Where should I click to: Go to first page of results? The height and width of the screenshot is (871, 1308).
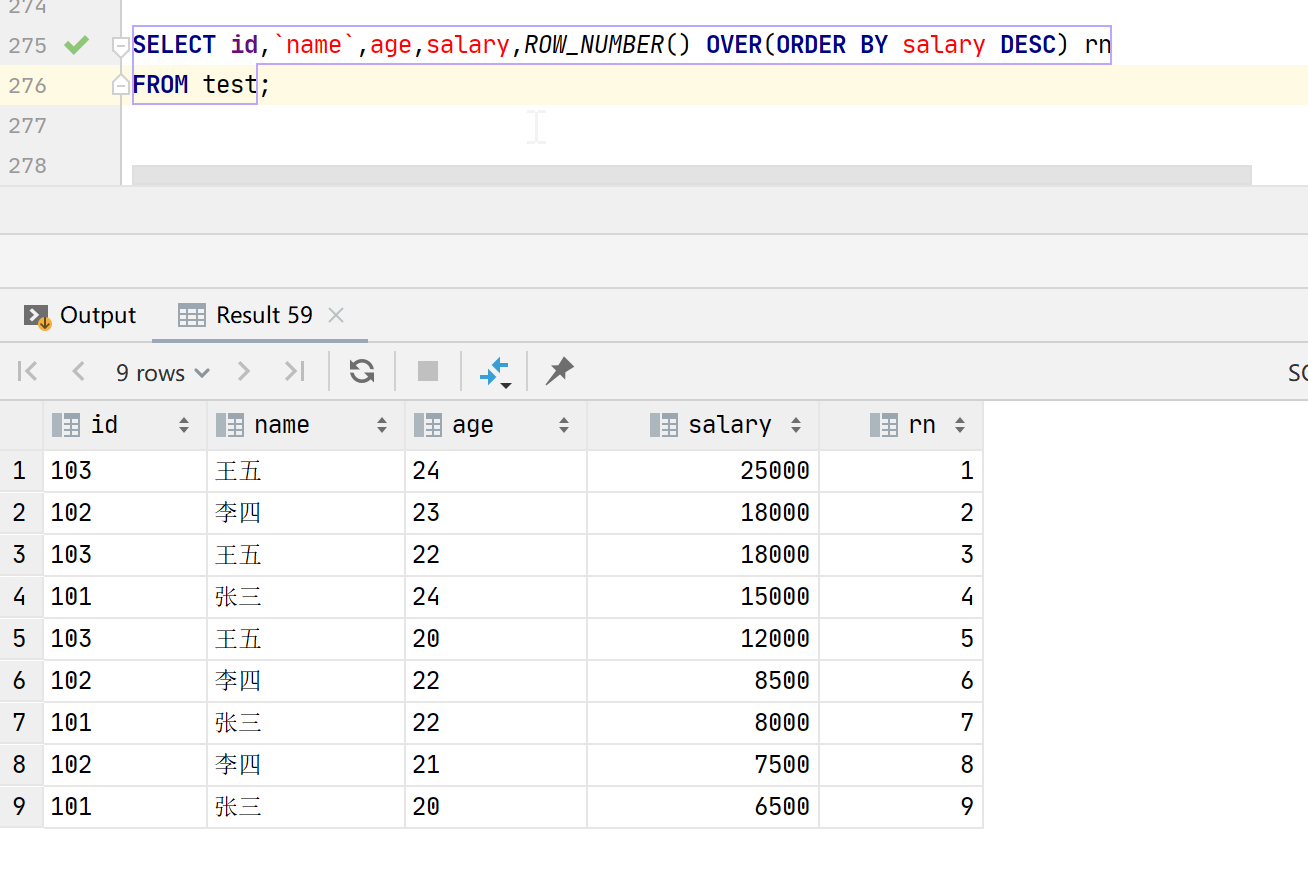click(28, 372)
